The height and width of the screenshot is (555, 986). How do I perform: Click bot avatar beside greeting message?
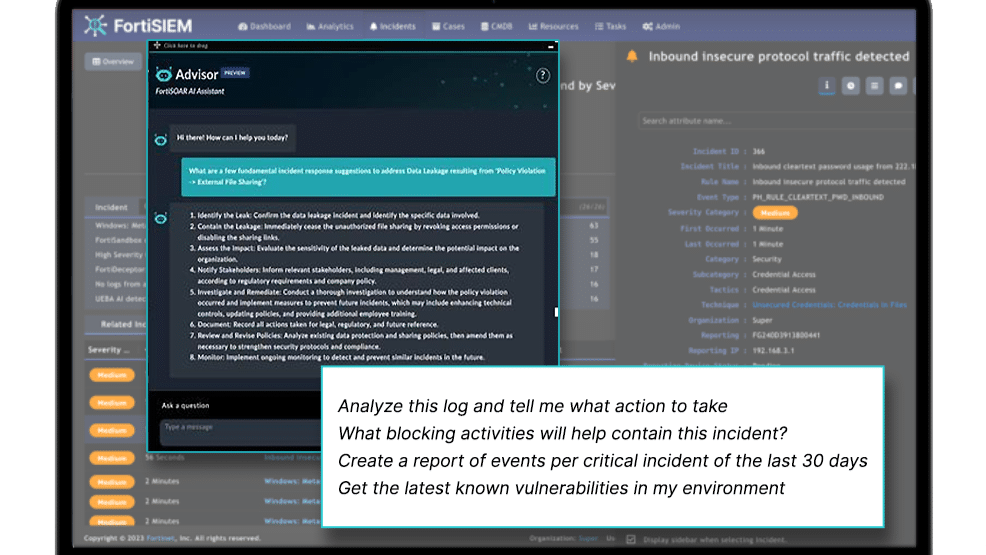(x=161, y=140)
